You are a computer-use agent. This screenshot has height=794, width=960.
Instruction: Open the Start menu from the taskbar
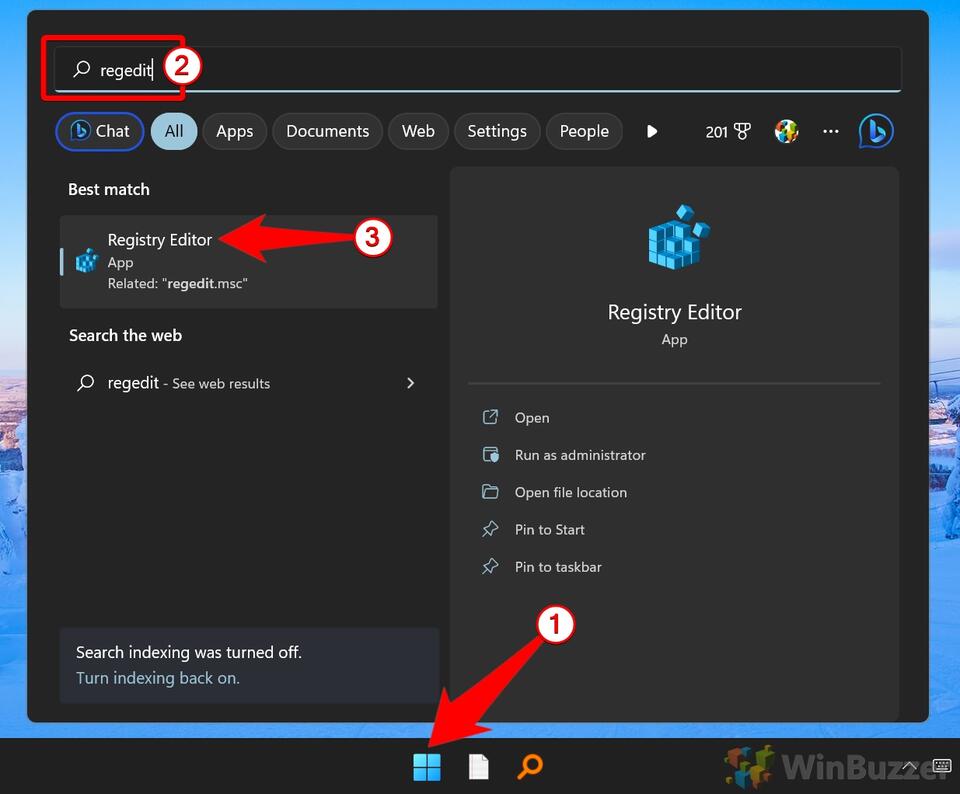click(x=427, y=766)
